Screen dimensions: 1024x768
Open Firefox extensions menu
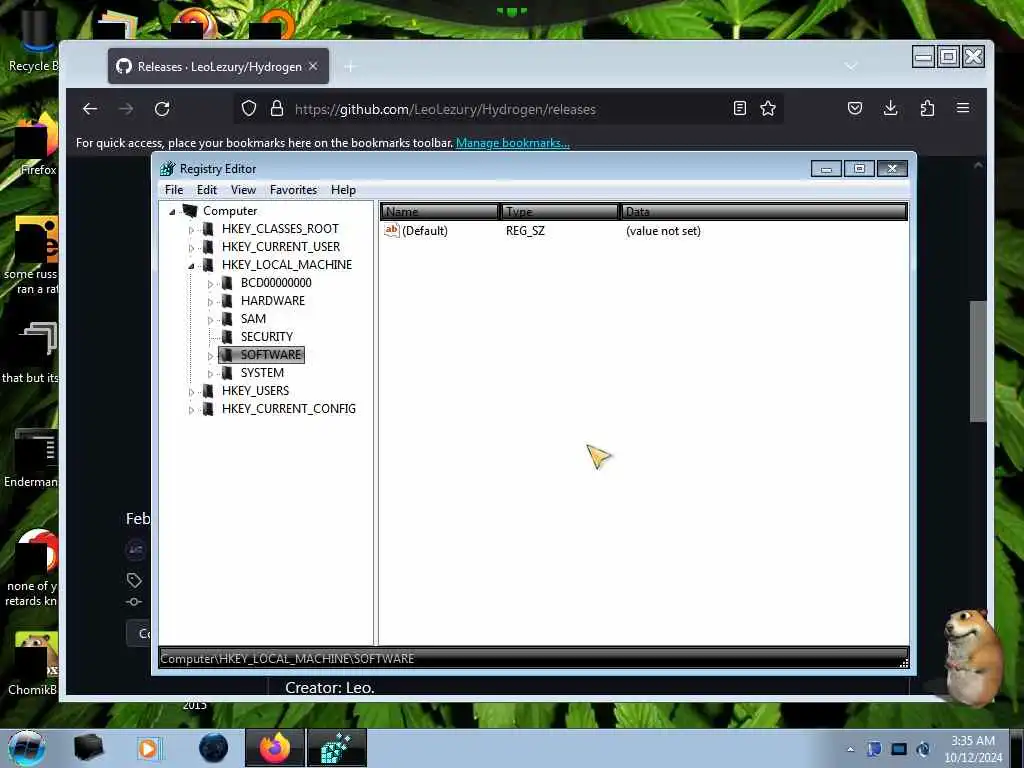[x=927, y=108]
